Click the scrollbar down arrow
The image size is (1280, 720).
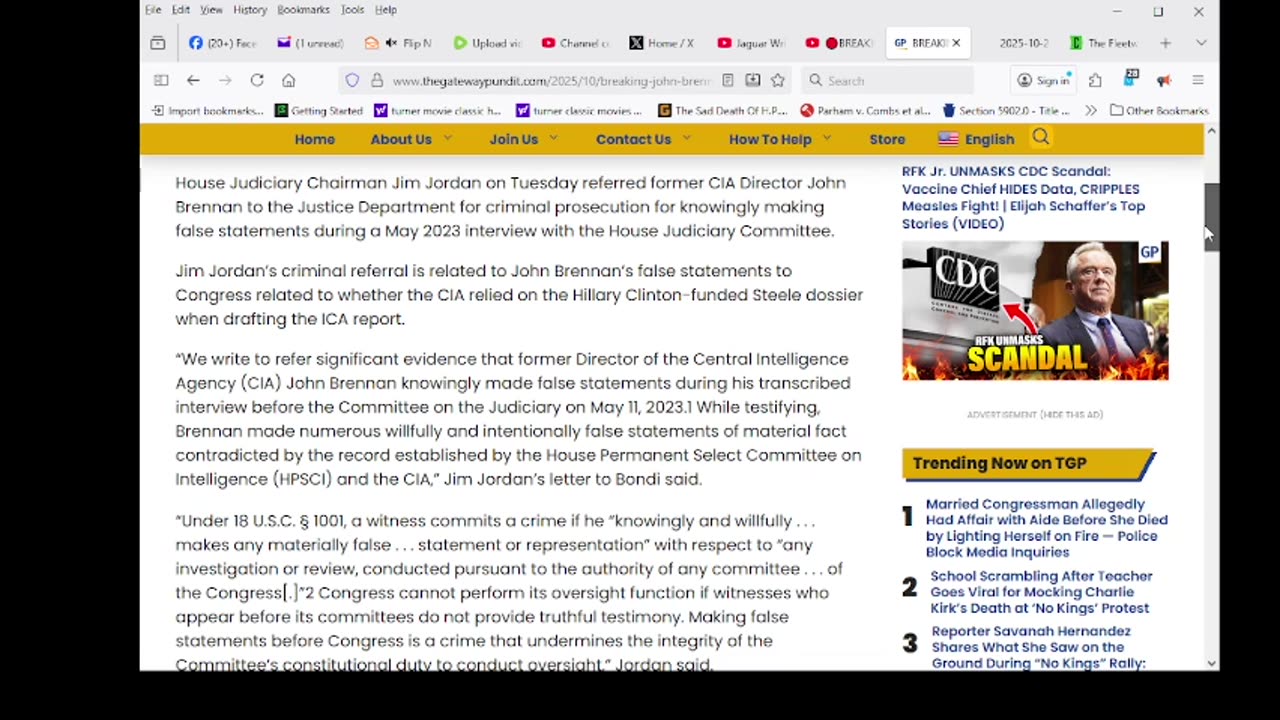[1212, 663]
